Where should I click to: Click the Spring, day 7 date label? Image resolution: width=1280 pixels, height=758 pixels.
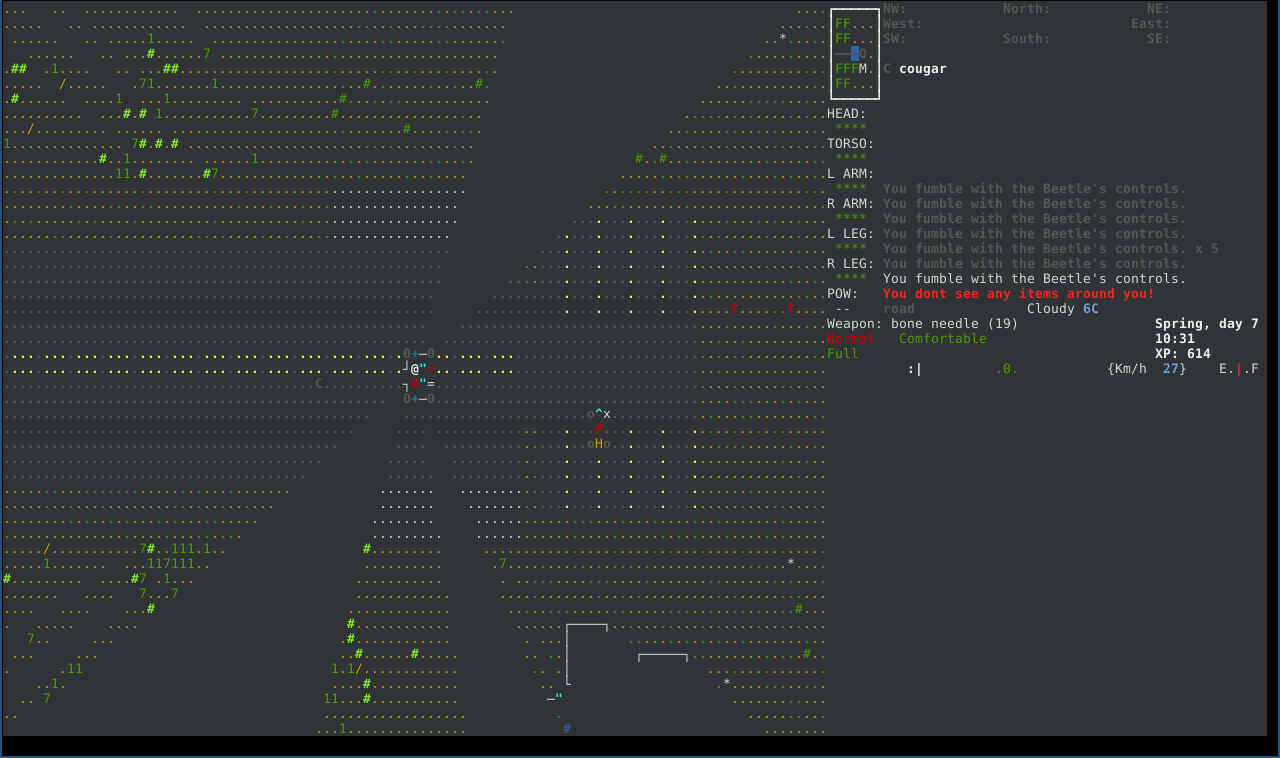tap(1207, 324)
